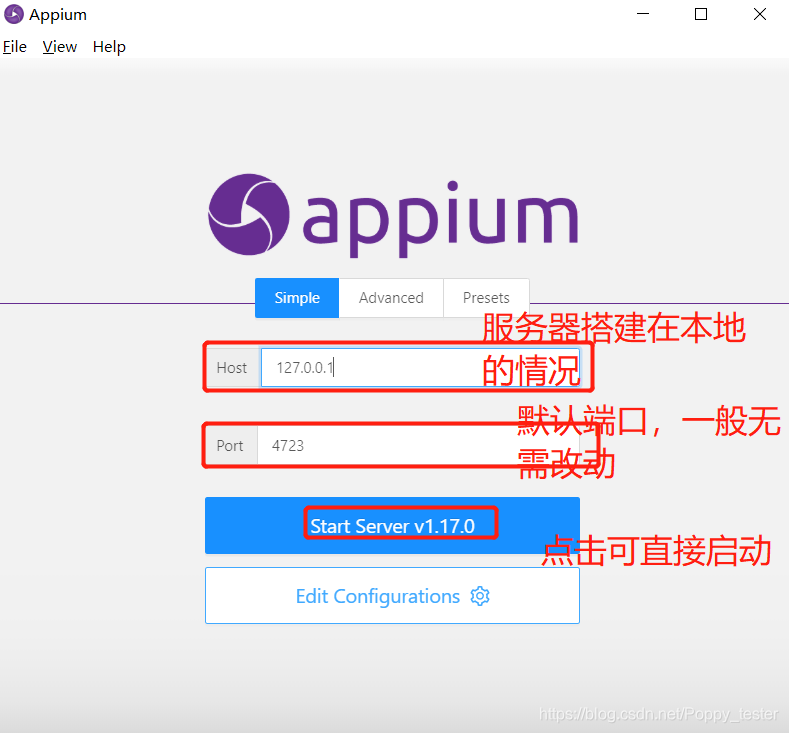
Task: Click the Appium title bar icon
Action: pyautogui.click(x=14, y=14)
